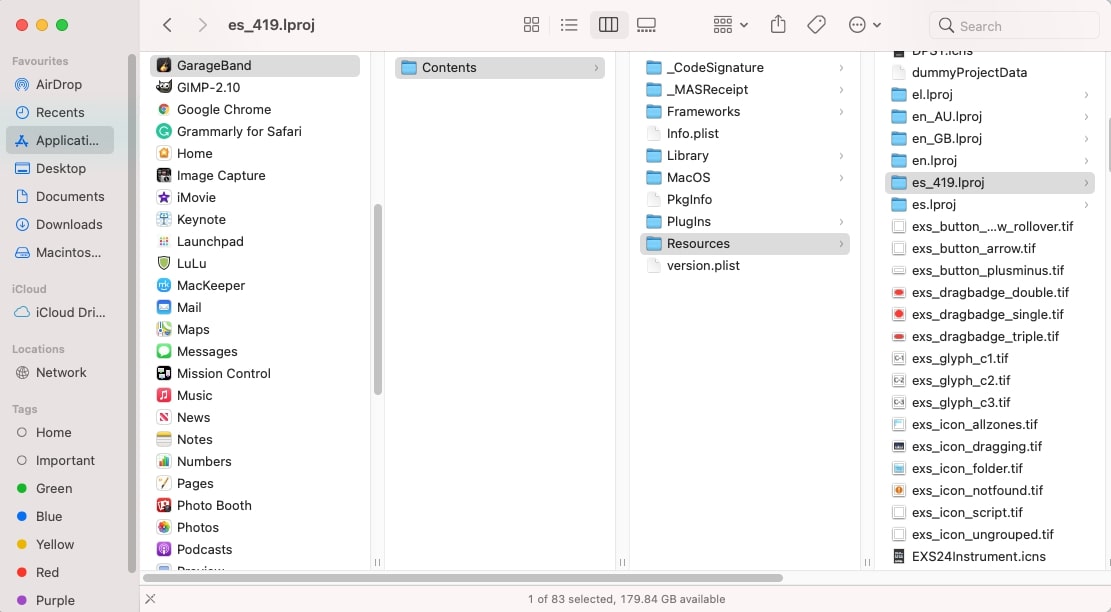Select exs_icon_notfound.tif file

[990, 490]
